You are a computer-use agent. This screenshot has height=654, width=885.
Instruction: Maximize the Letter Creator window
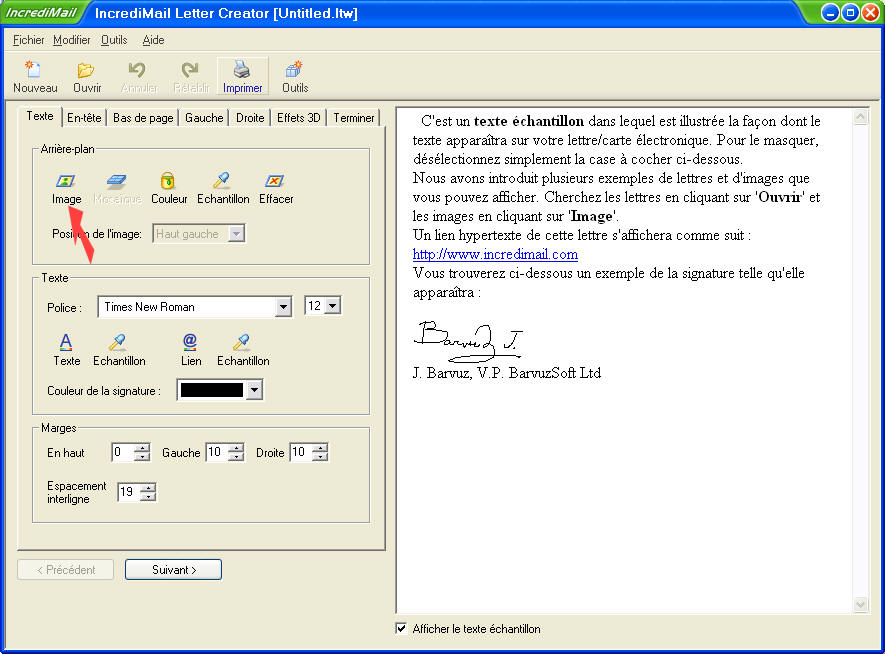click(850, 13)
